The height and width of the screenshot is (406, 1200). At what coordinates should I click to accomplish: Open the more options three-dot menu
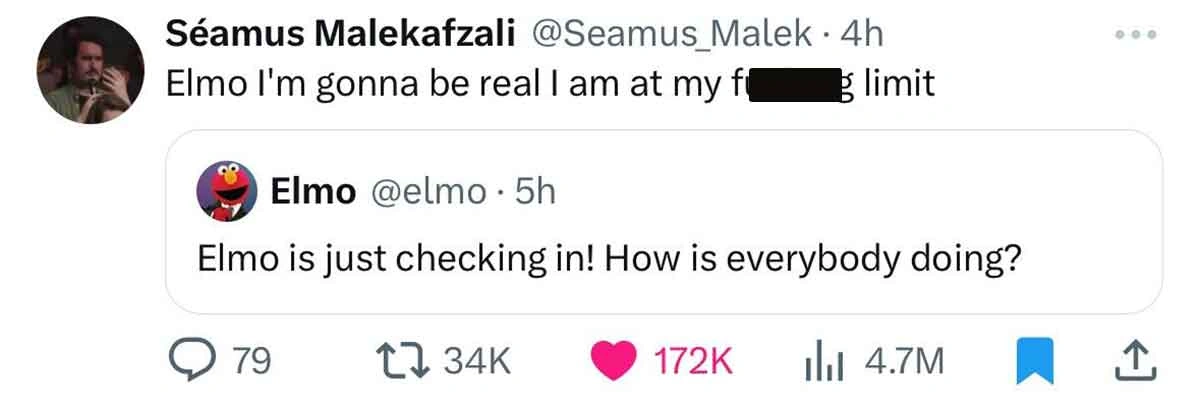tap(1139, 34)
